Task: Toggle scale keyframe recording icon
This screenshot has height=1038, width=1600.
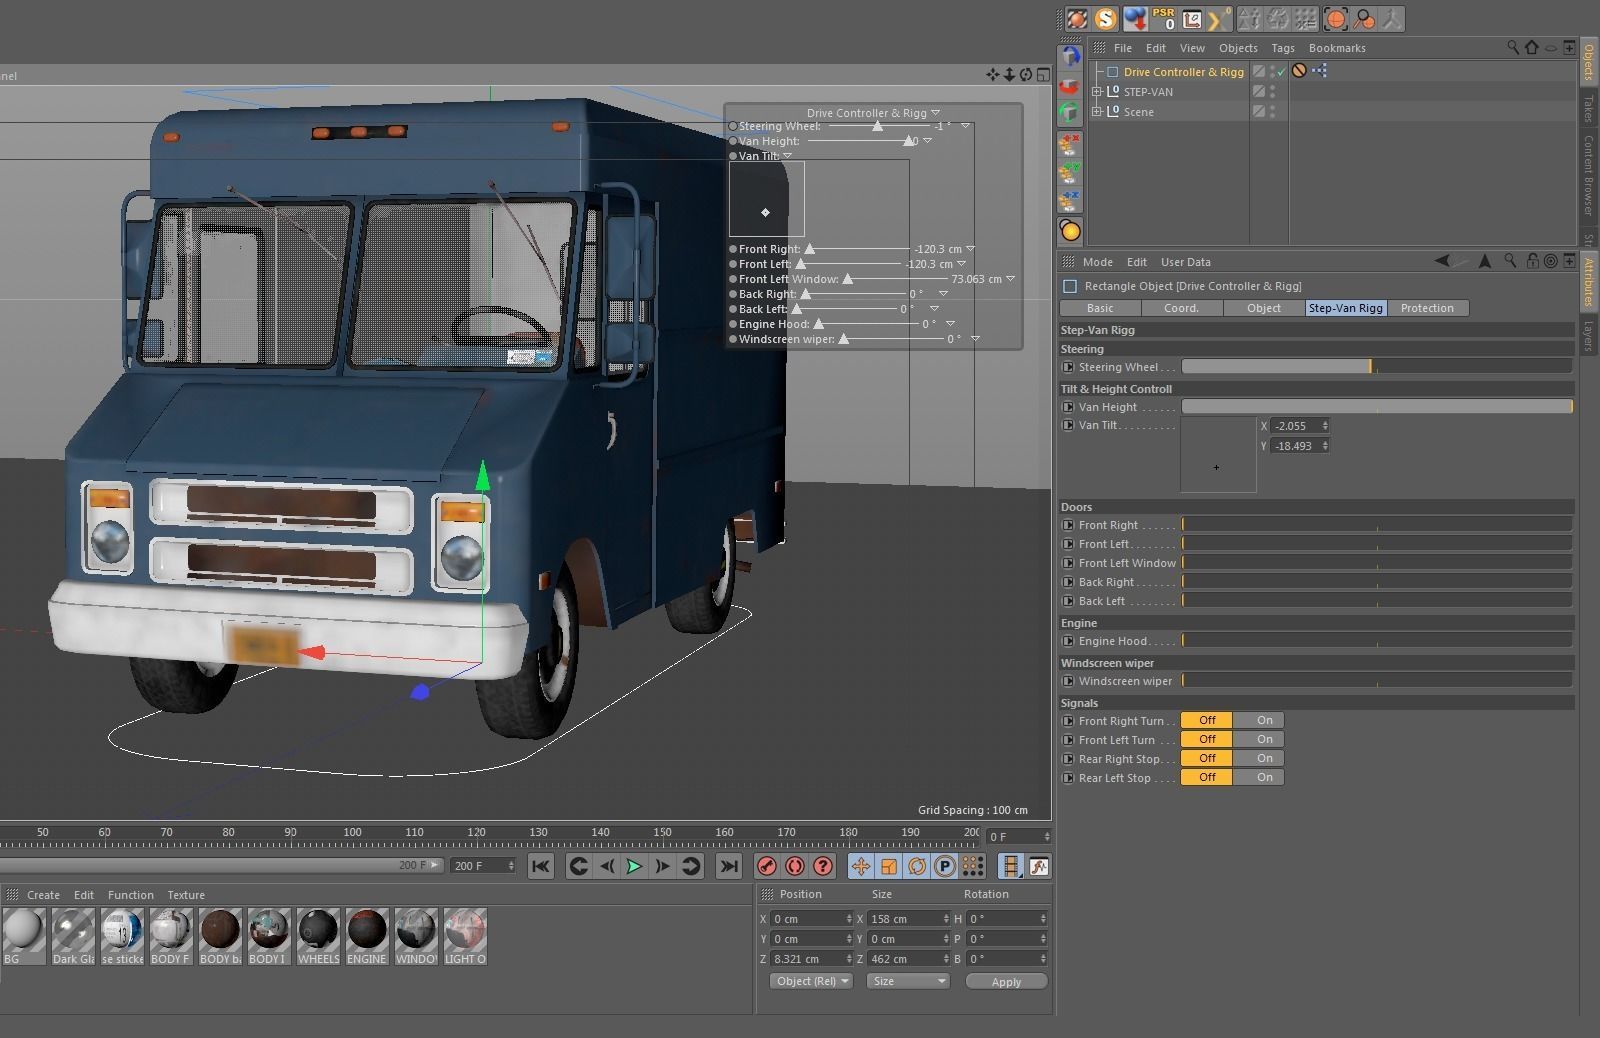Action: [889, 866]
